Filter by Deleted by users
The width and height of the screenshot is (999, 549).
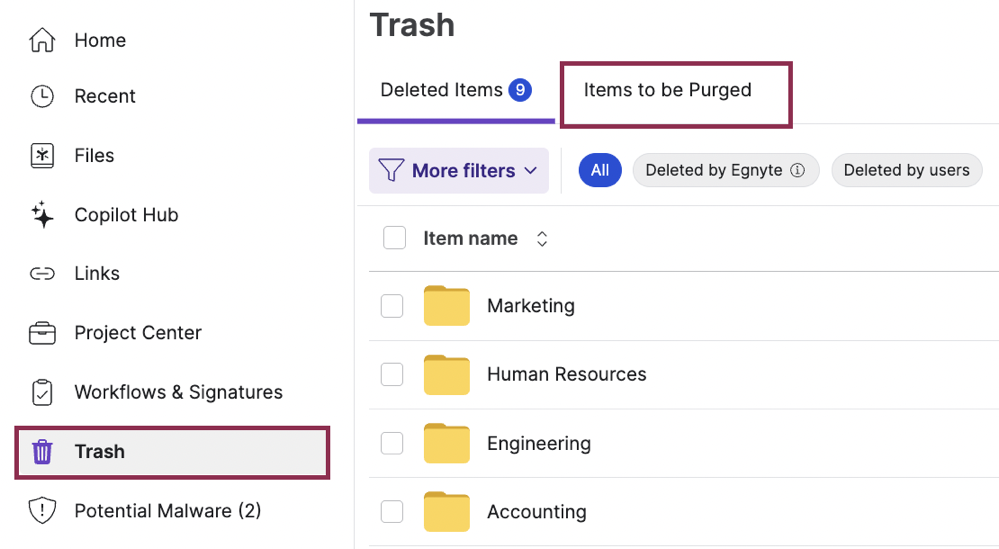coord(906,170)
